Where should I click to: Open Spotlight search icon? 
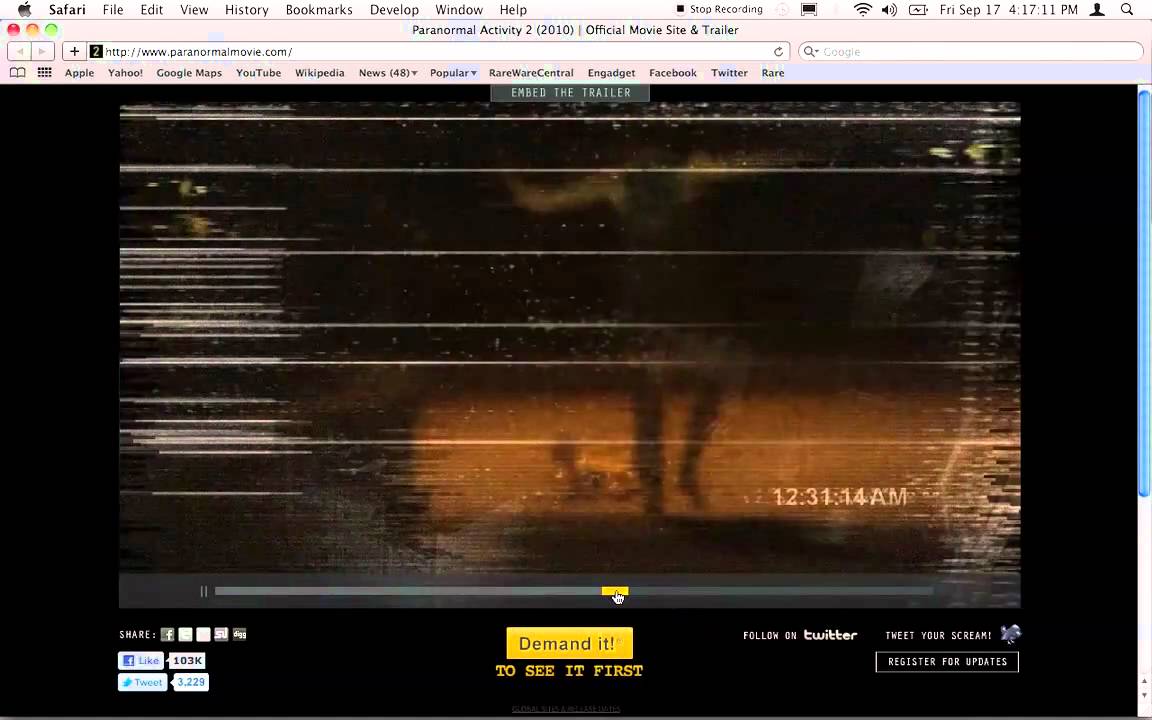(x=1127, y=10)
